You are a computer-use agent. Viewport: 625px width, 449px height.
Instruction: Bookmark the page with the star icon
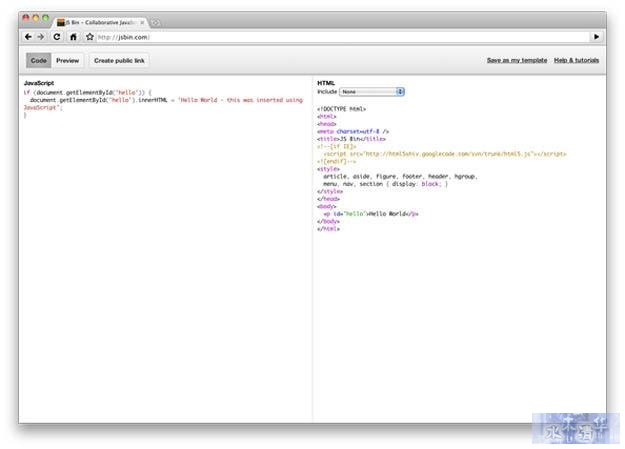pos(90,37)
